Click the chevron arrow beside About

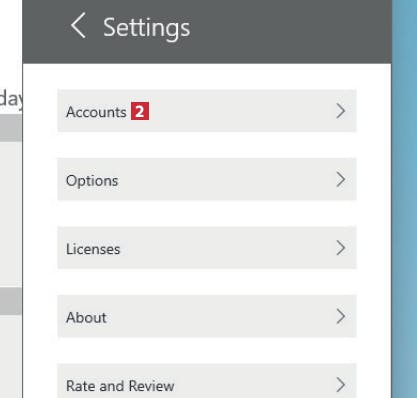[340, 316]
